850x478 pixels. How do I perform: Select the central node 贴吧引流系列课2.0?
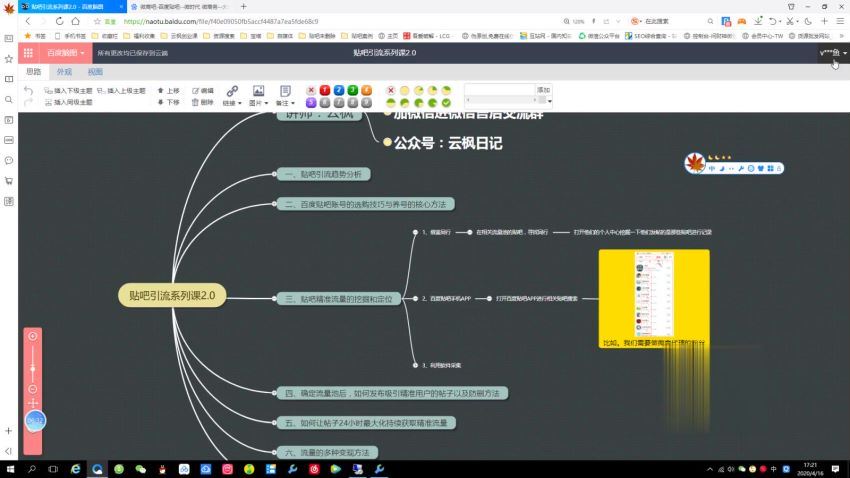click(172, 296)
